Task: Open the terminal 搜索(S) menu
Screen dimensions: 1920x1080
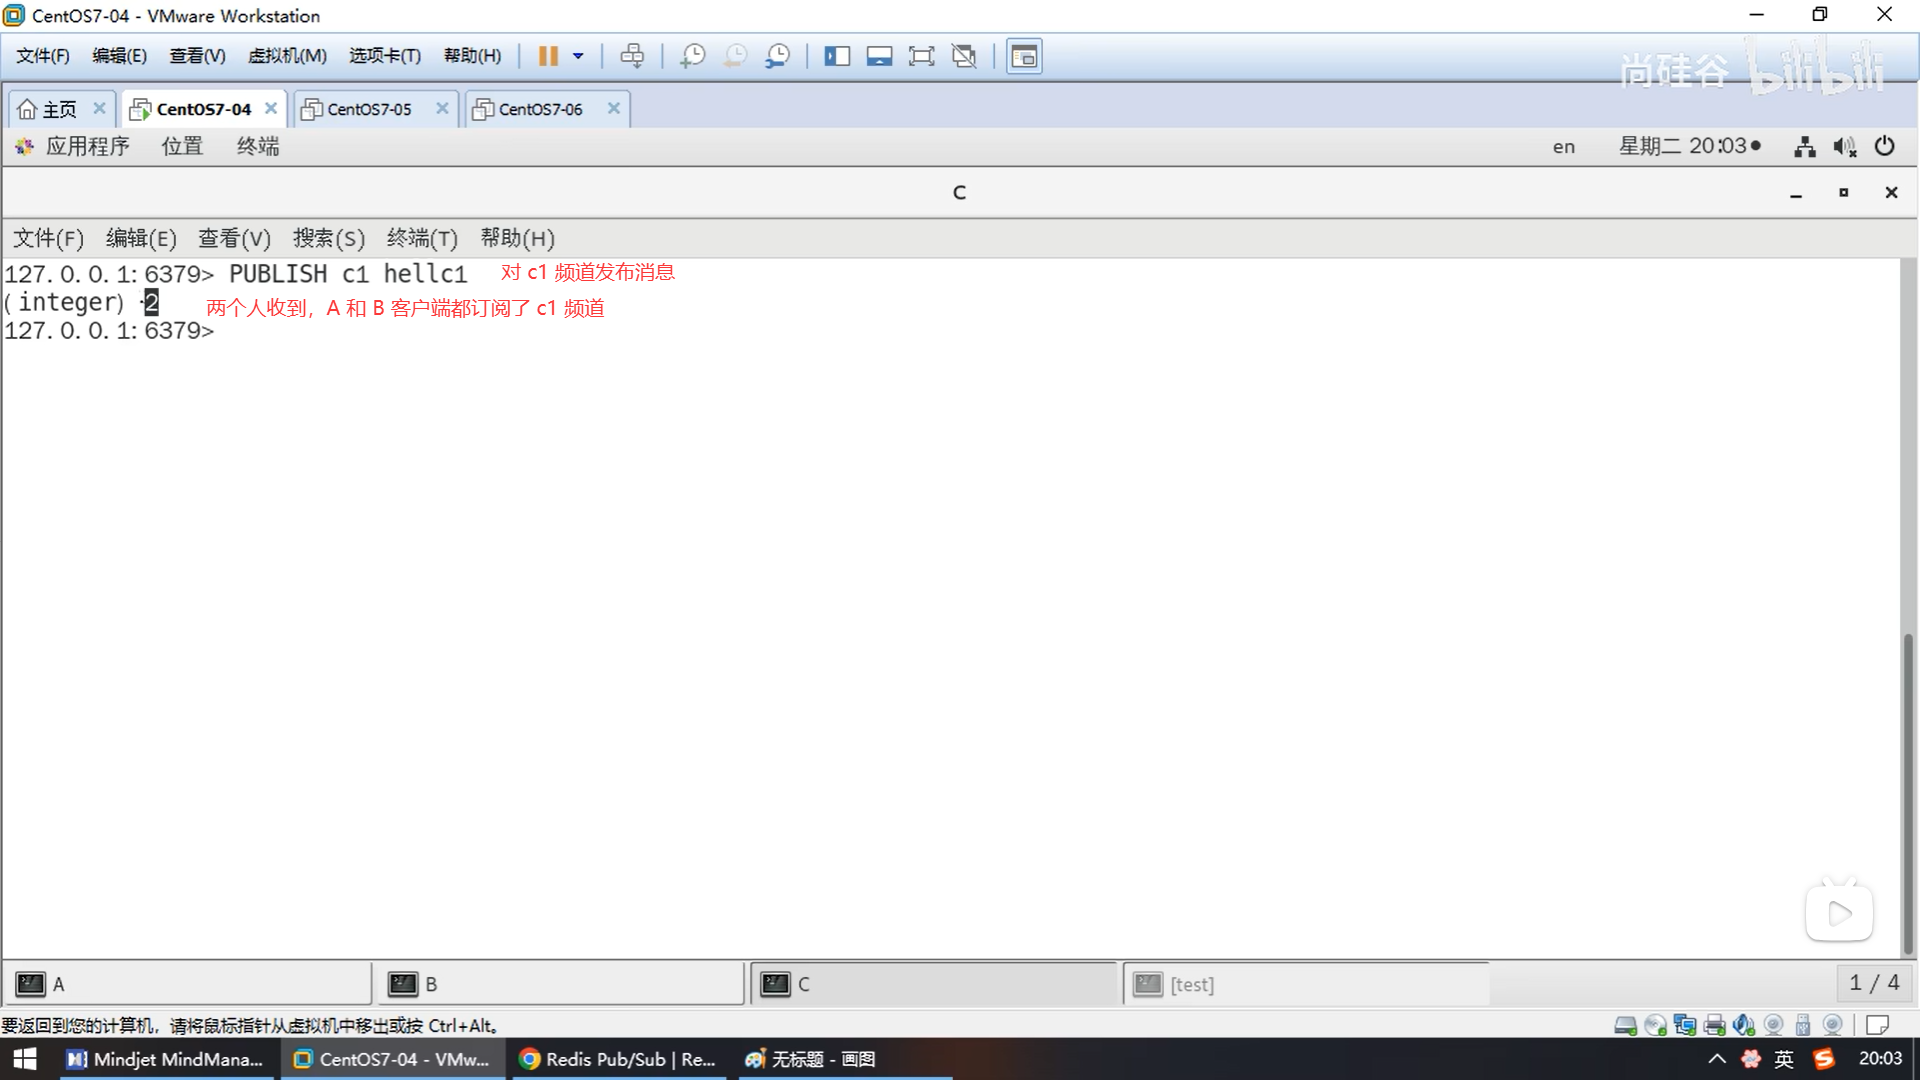Action: 328,238
